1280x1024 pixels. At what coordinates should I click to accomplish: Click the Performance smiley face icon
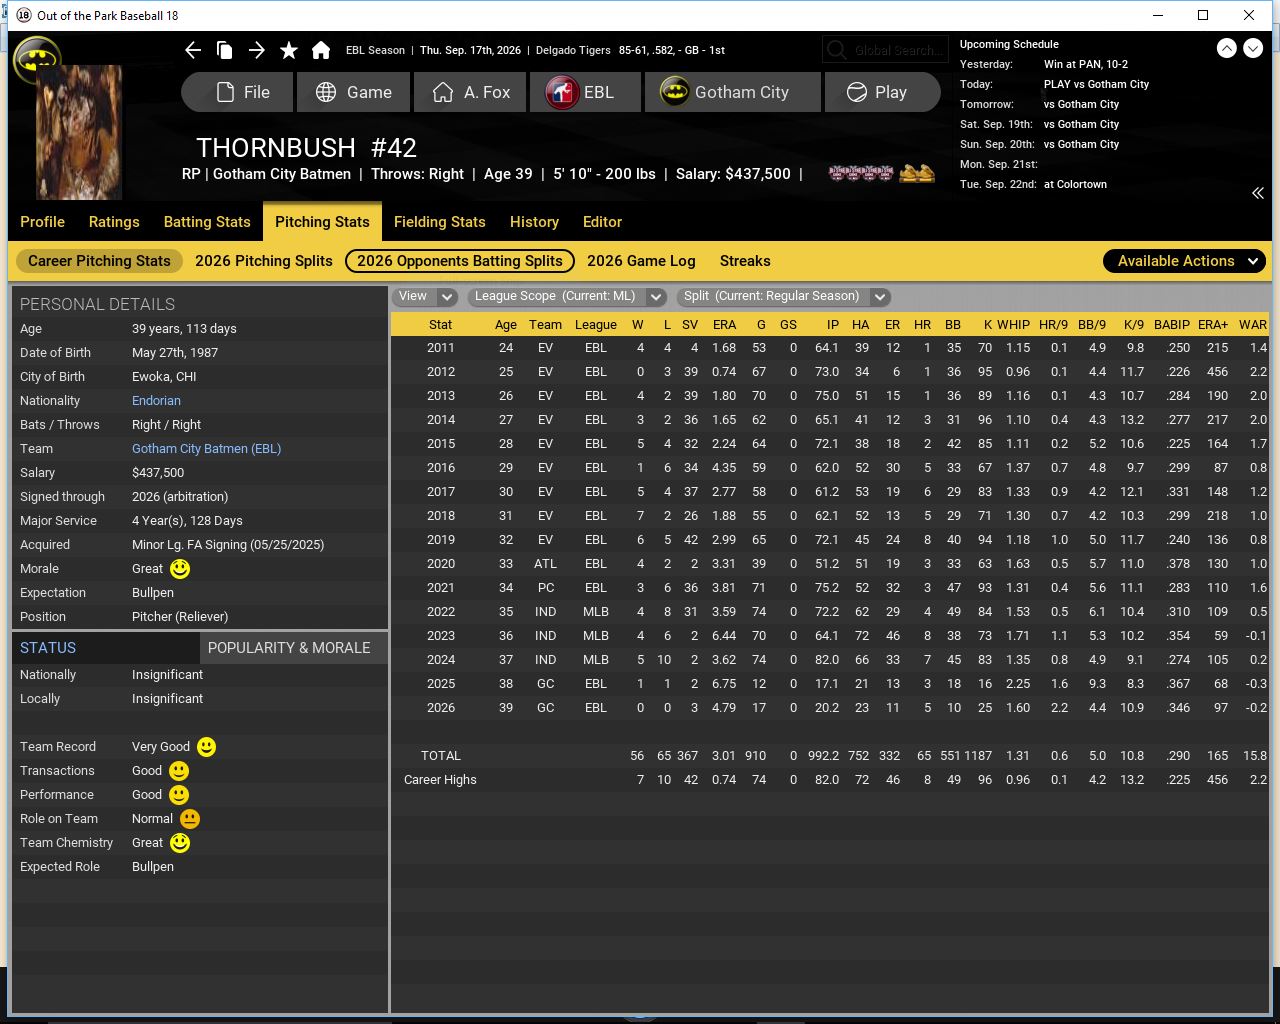coord(179,795)
